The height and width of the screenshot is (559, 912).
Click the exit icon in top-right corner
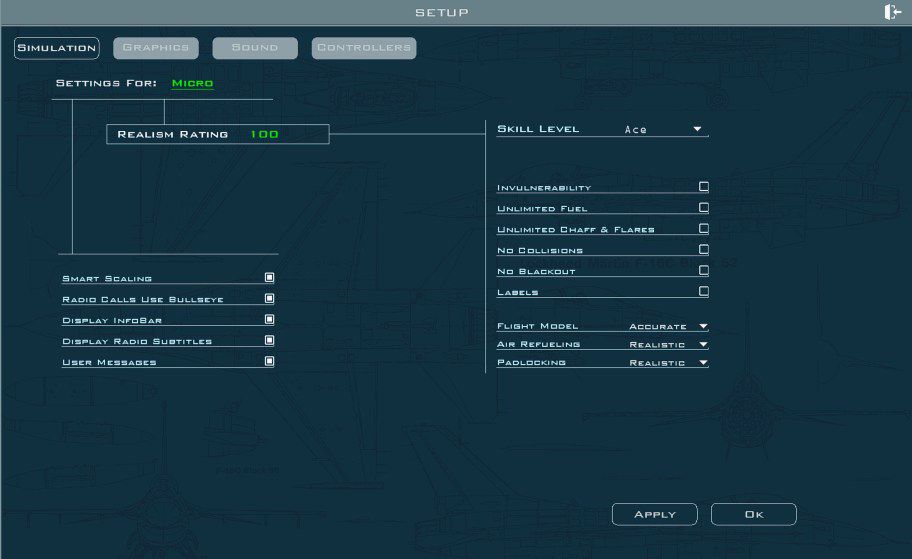click(x=893, y=12)
